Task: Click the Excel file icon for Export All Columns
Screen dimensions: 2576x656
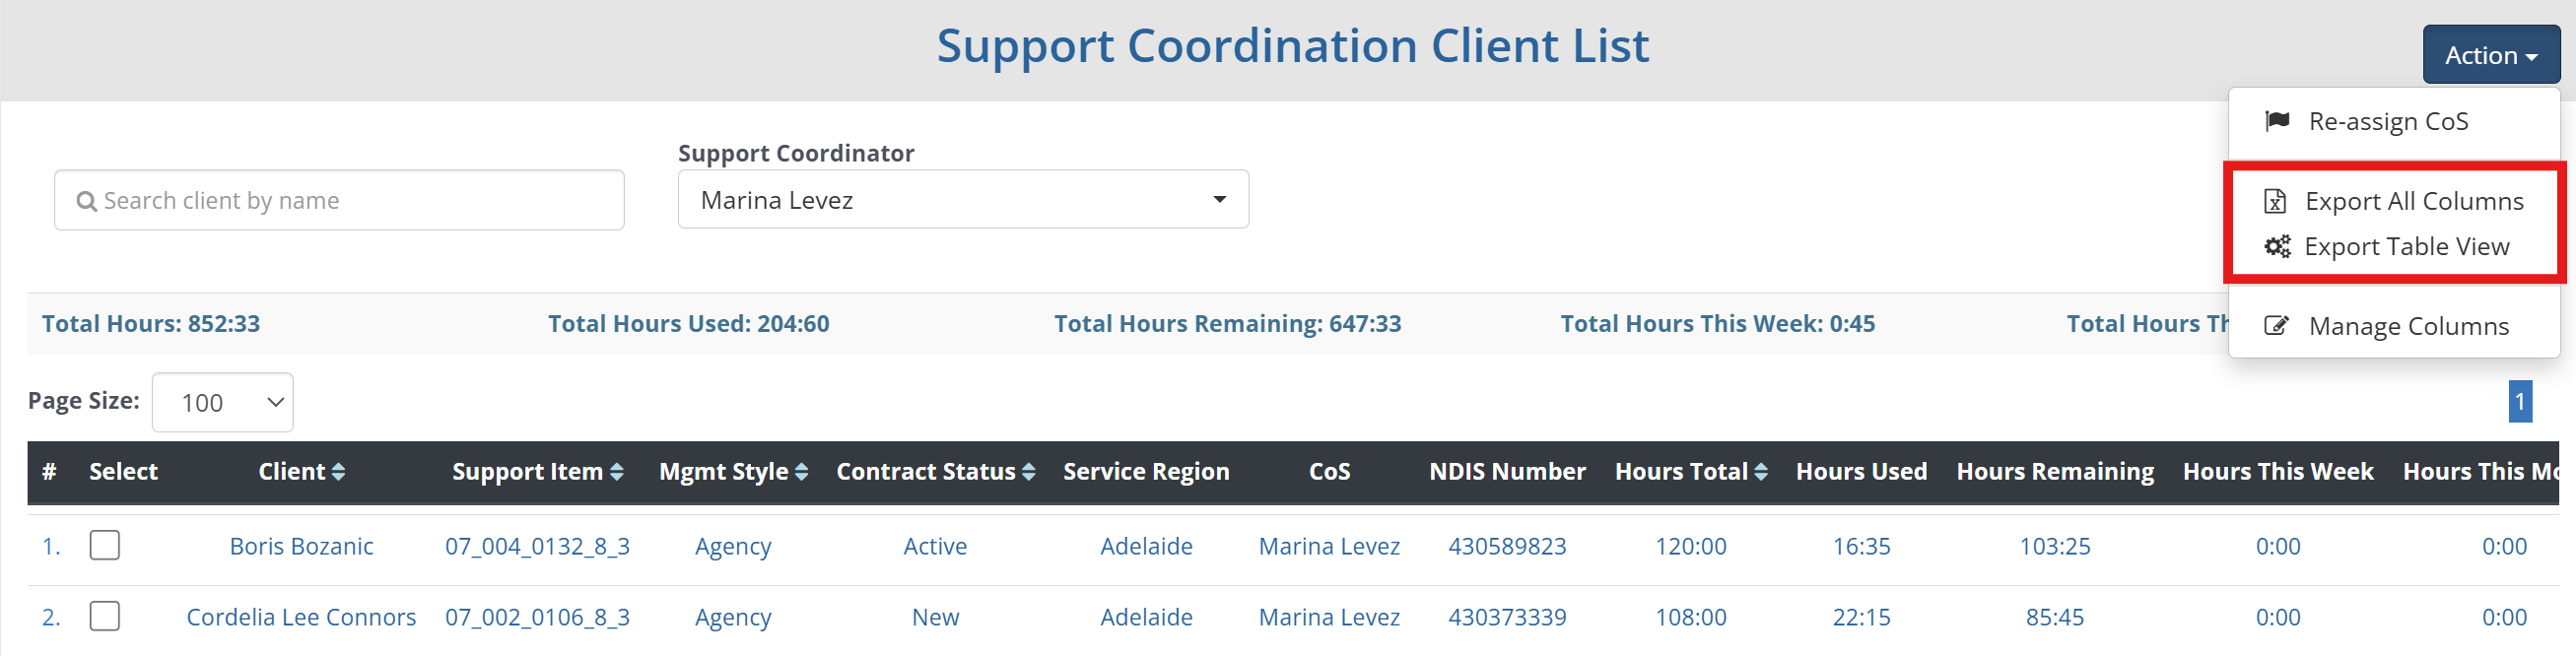Action: [2275, 201]
